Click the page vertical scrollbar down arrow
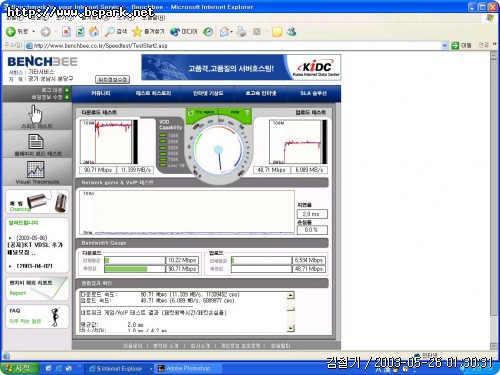This screenshot has width=500, height=375. coord(494,346)
